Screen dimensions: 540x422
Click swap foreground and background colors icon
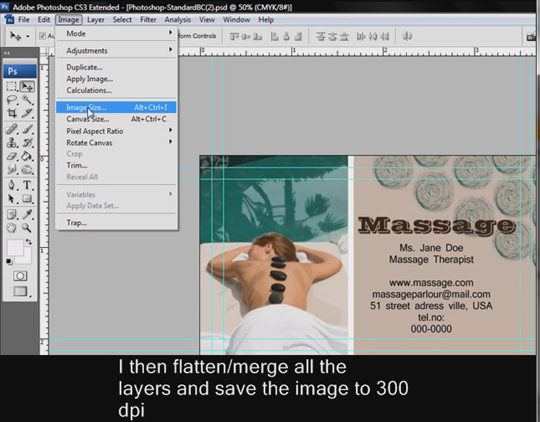tap(29, 241)
